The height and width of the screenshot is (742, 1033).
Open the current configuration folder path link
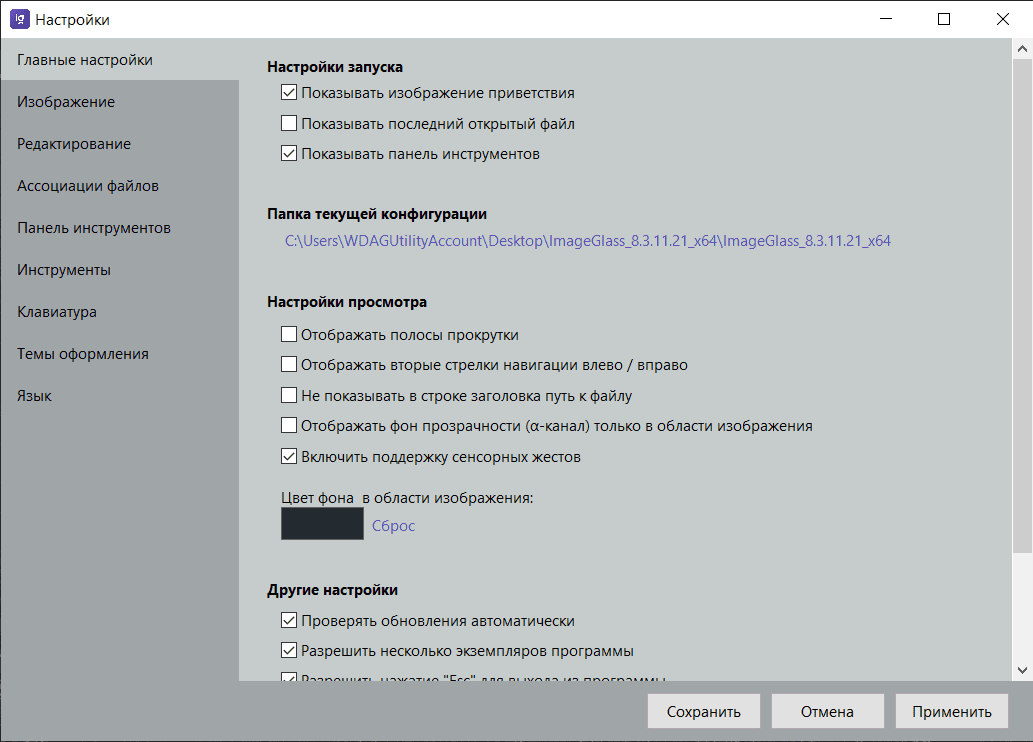point(588,241)
